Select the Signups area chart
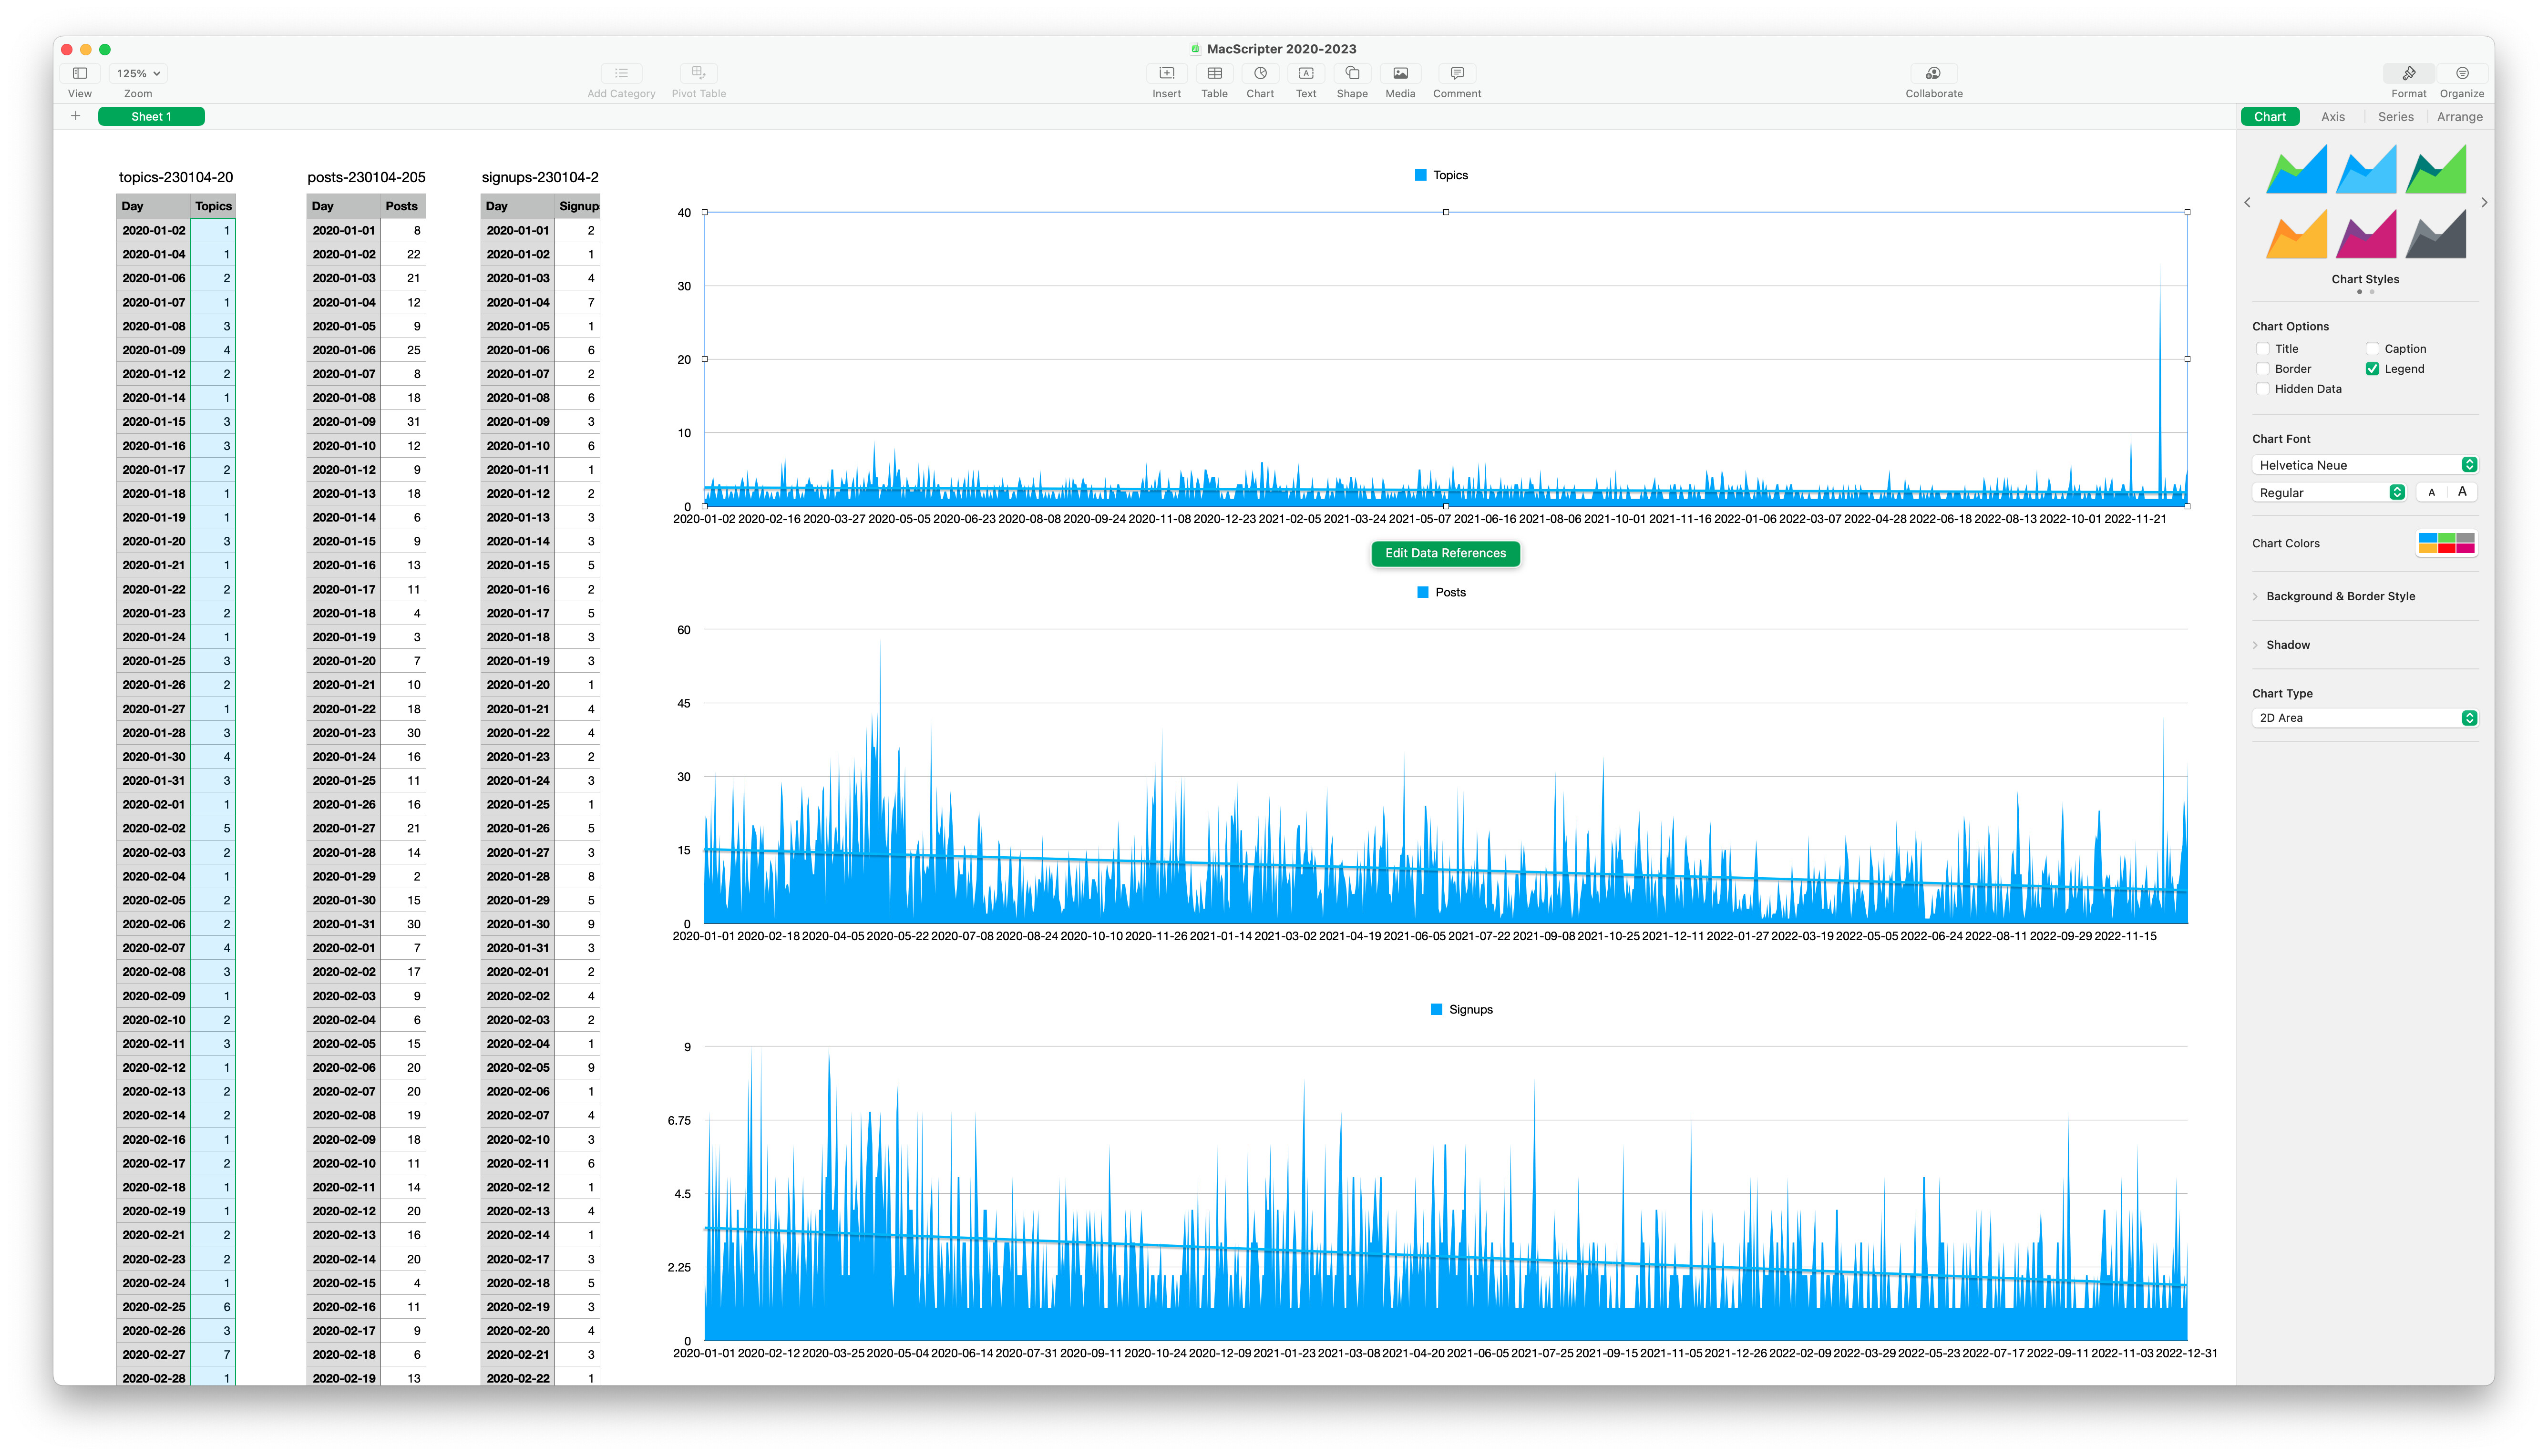Viewport: 2548px width, 1456px height. (1445, 1193)
